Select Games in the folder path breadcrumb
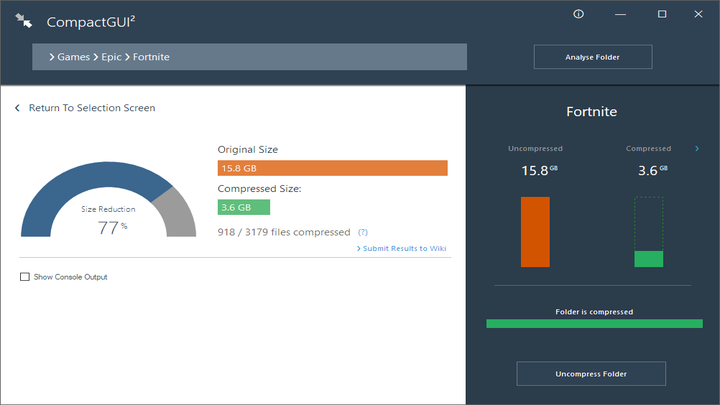The image size is (720, 405). pyautogui.click(x=73, y=57)
